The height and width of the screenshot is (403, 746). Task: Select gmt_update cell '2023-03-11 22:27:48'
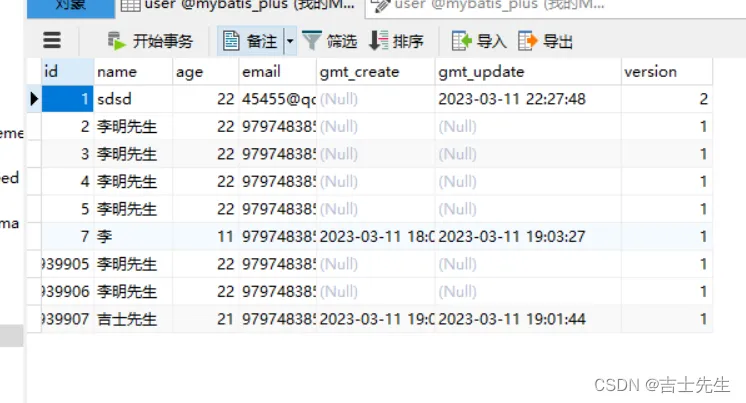point(528,99)
